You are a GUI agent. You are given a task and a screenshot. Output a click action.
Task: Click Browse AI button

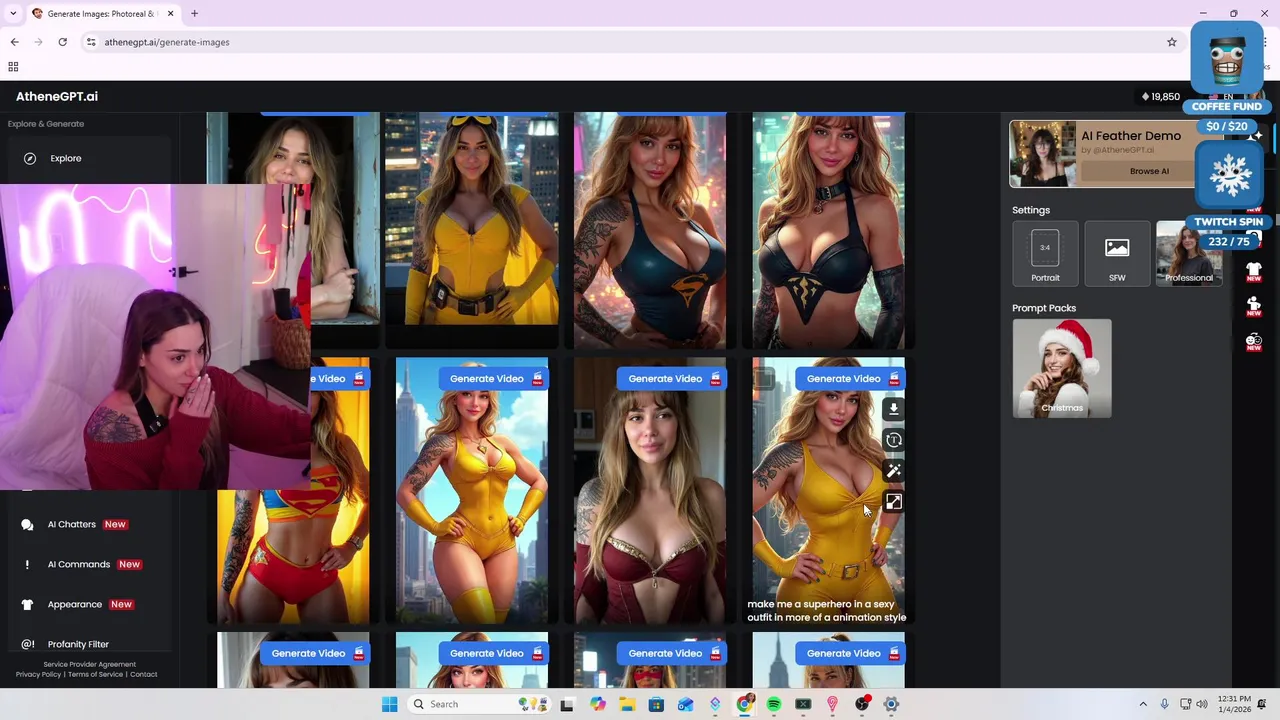[1149, 171]
